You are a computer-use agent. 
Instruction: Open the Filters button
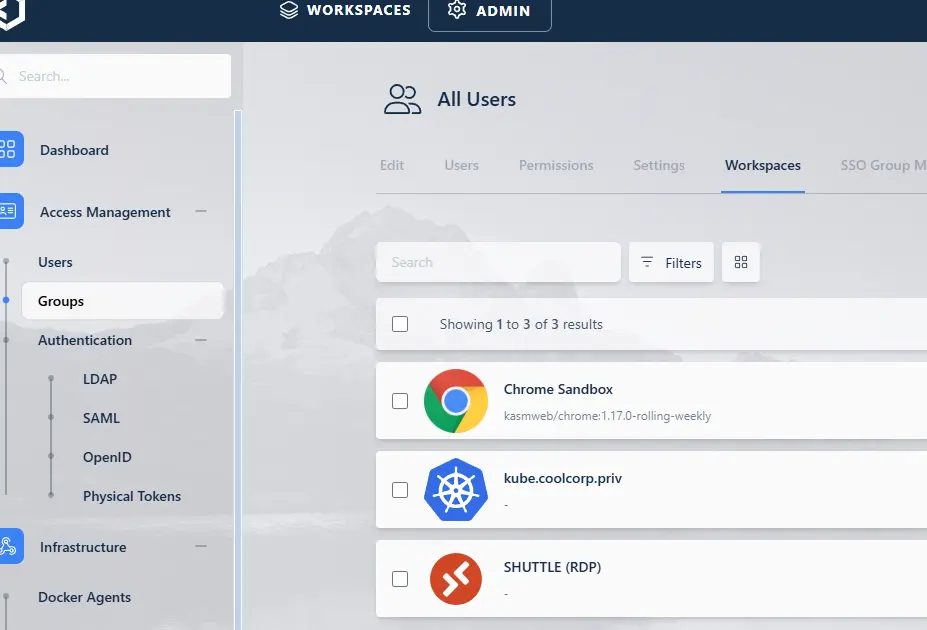[671, 262]
